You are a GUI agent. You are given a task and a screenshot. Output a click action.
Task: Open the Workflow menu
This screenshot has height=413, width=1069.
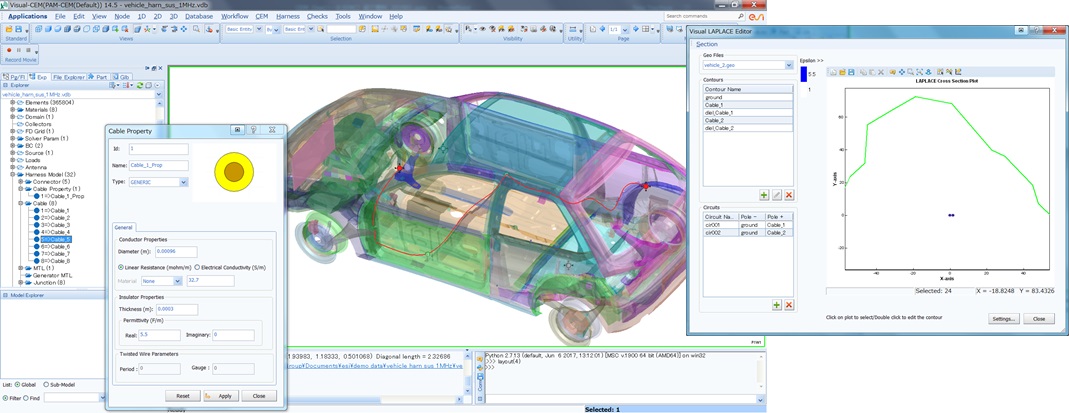(235, 16)
